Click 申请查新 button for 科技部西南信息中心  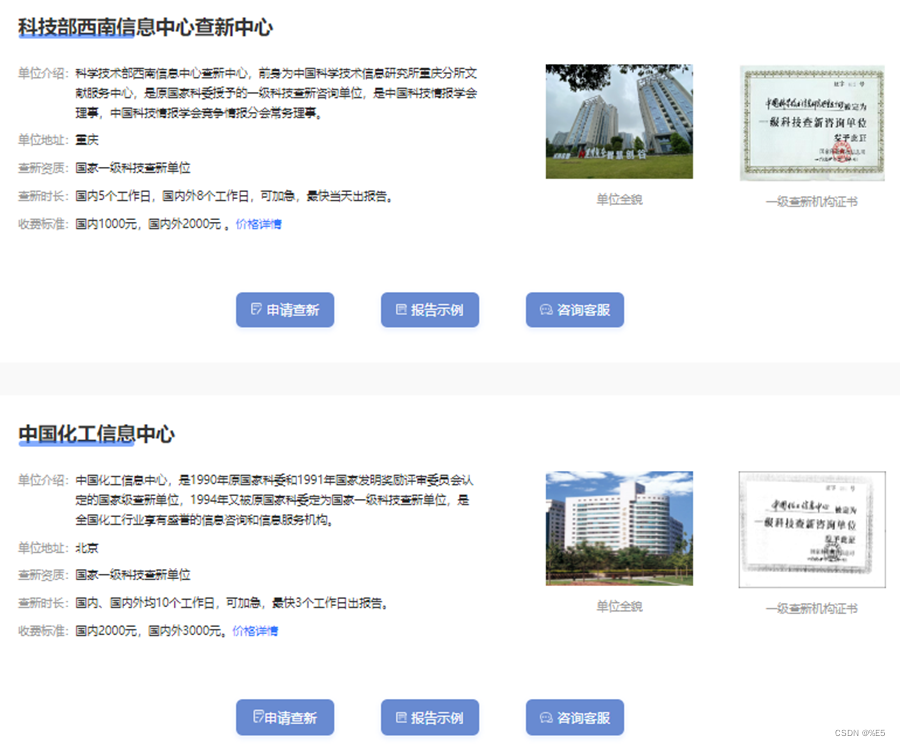click(x=285, y=310)
